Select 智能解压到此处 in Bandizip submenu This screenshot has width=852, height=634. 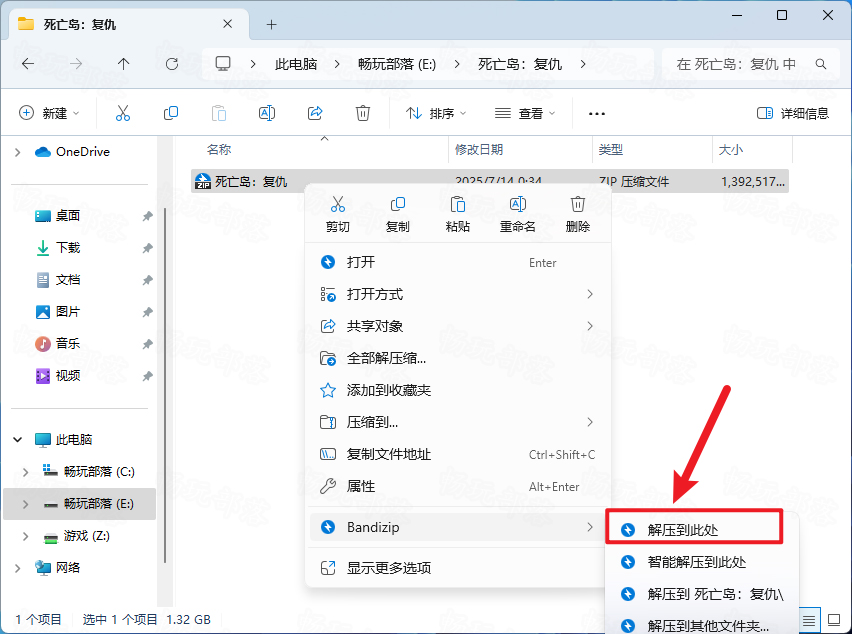point(701,562)
